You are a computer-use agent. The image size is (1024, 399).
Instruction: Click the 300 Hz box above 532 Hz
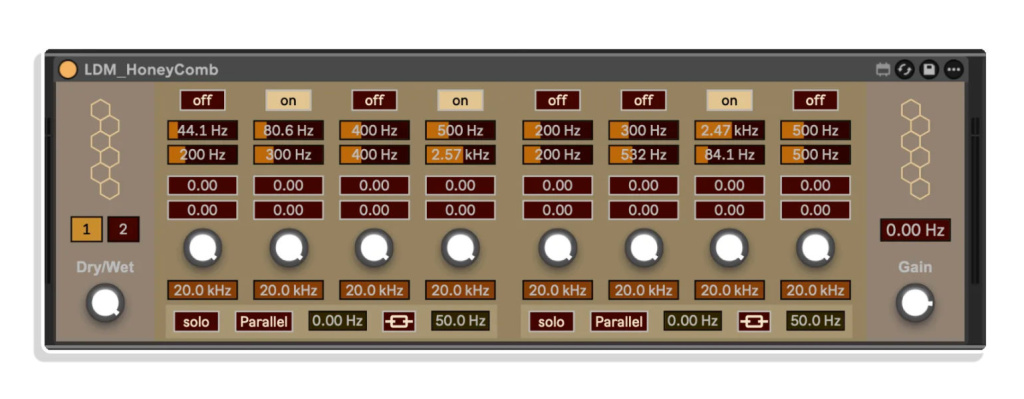(643, 130)
